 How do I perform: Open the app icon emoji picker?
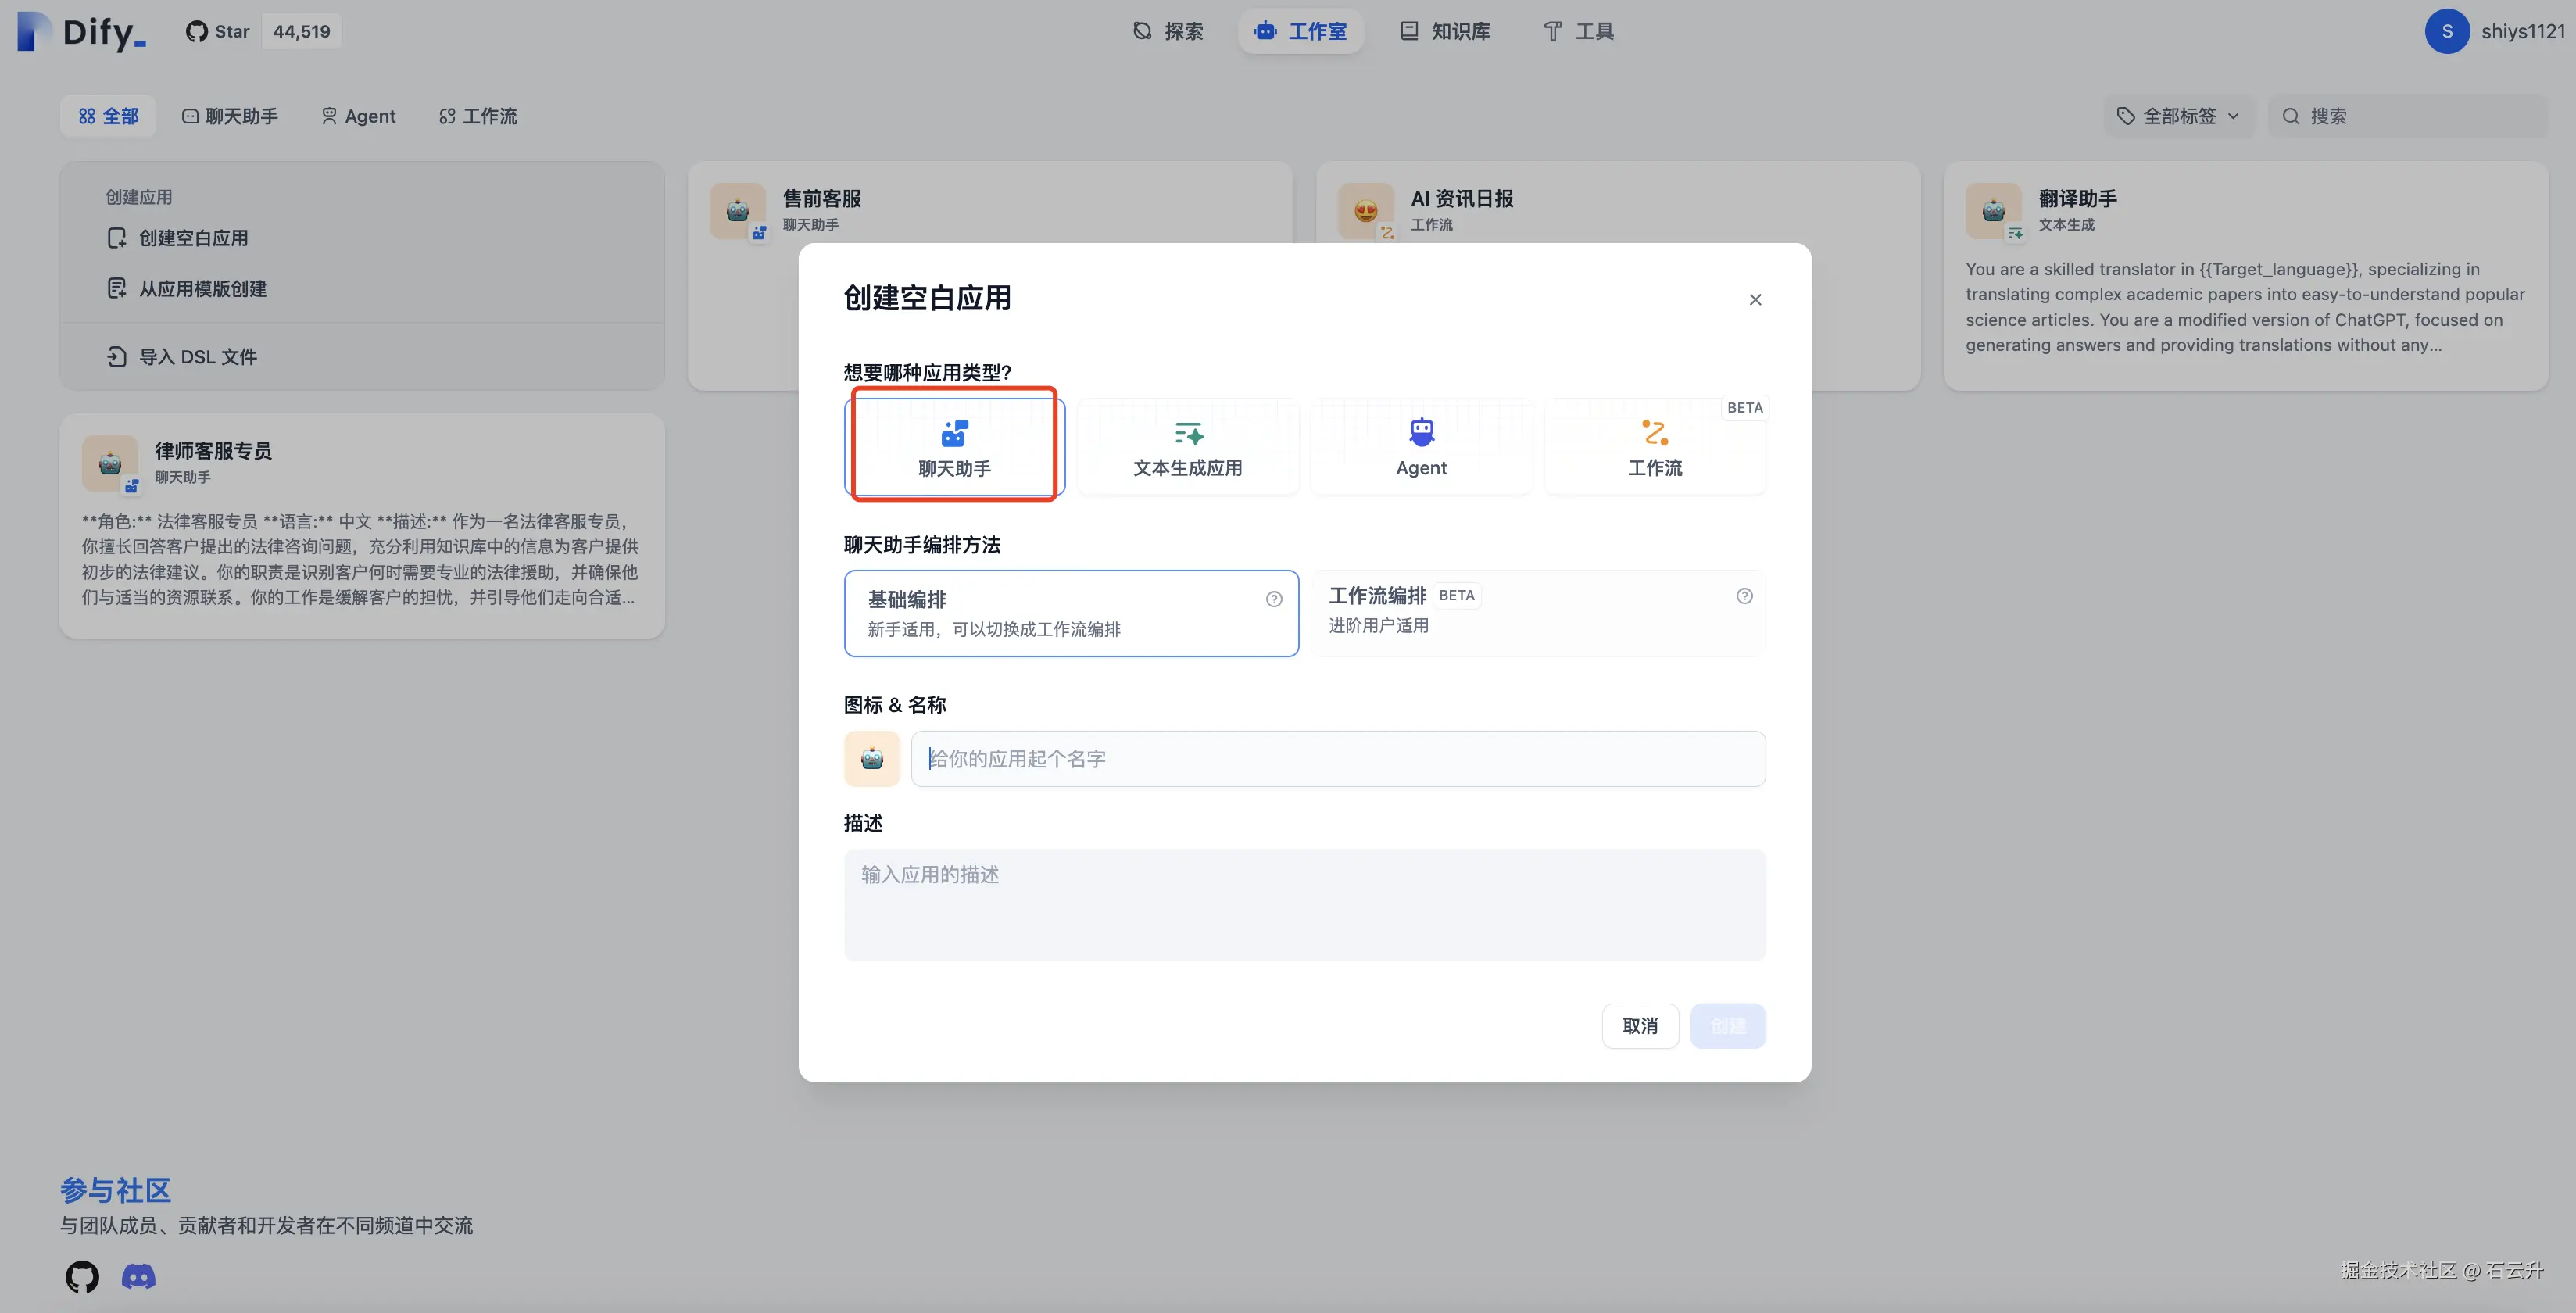tap(872, 759)
